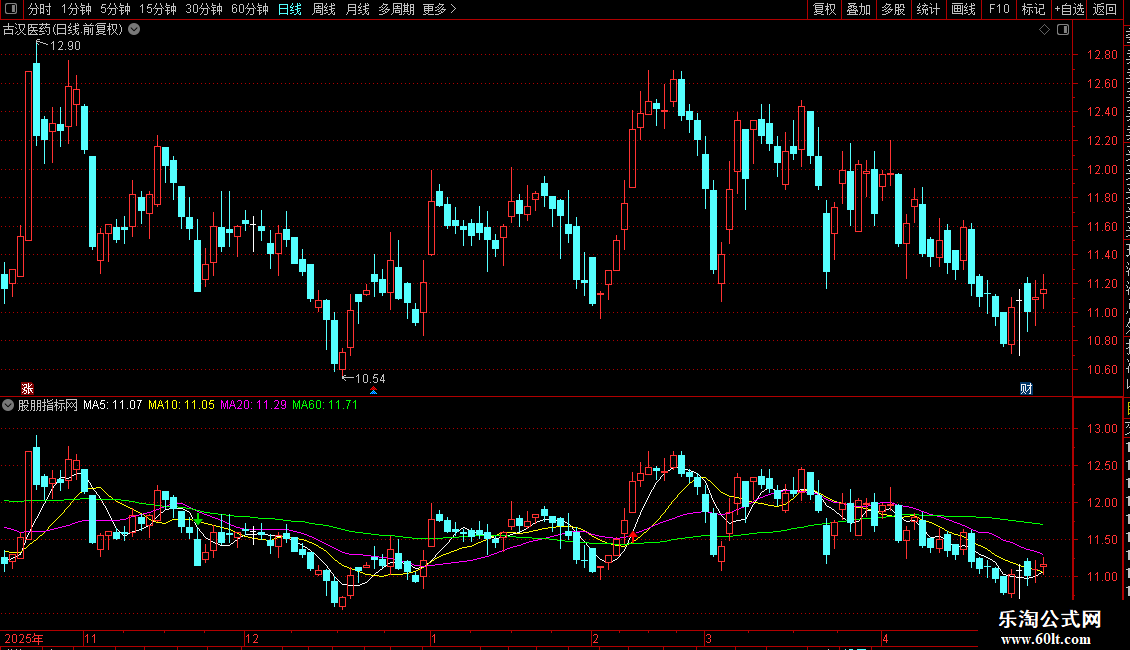Click the blue 财 financial marker icon
The width and height of the screenshot is (1130, 650).
tap(1026, 388)
